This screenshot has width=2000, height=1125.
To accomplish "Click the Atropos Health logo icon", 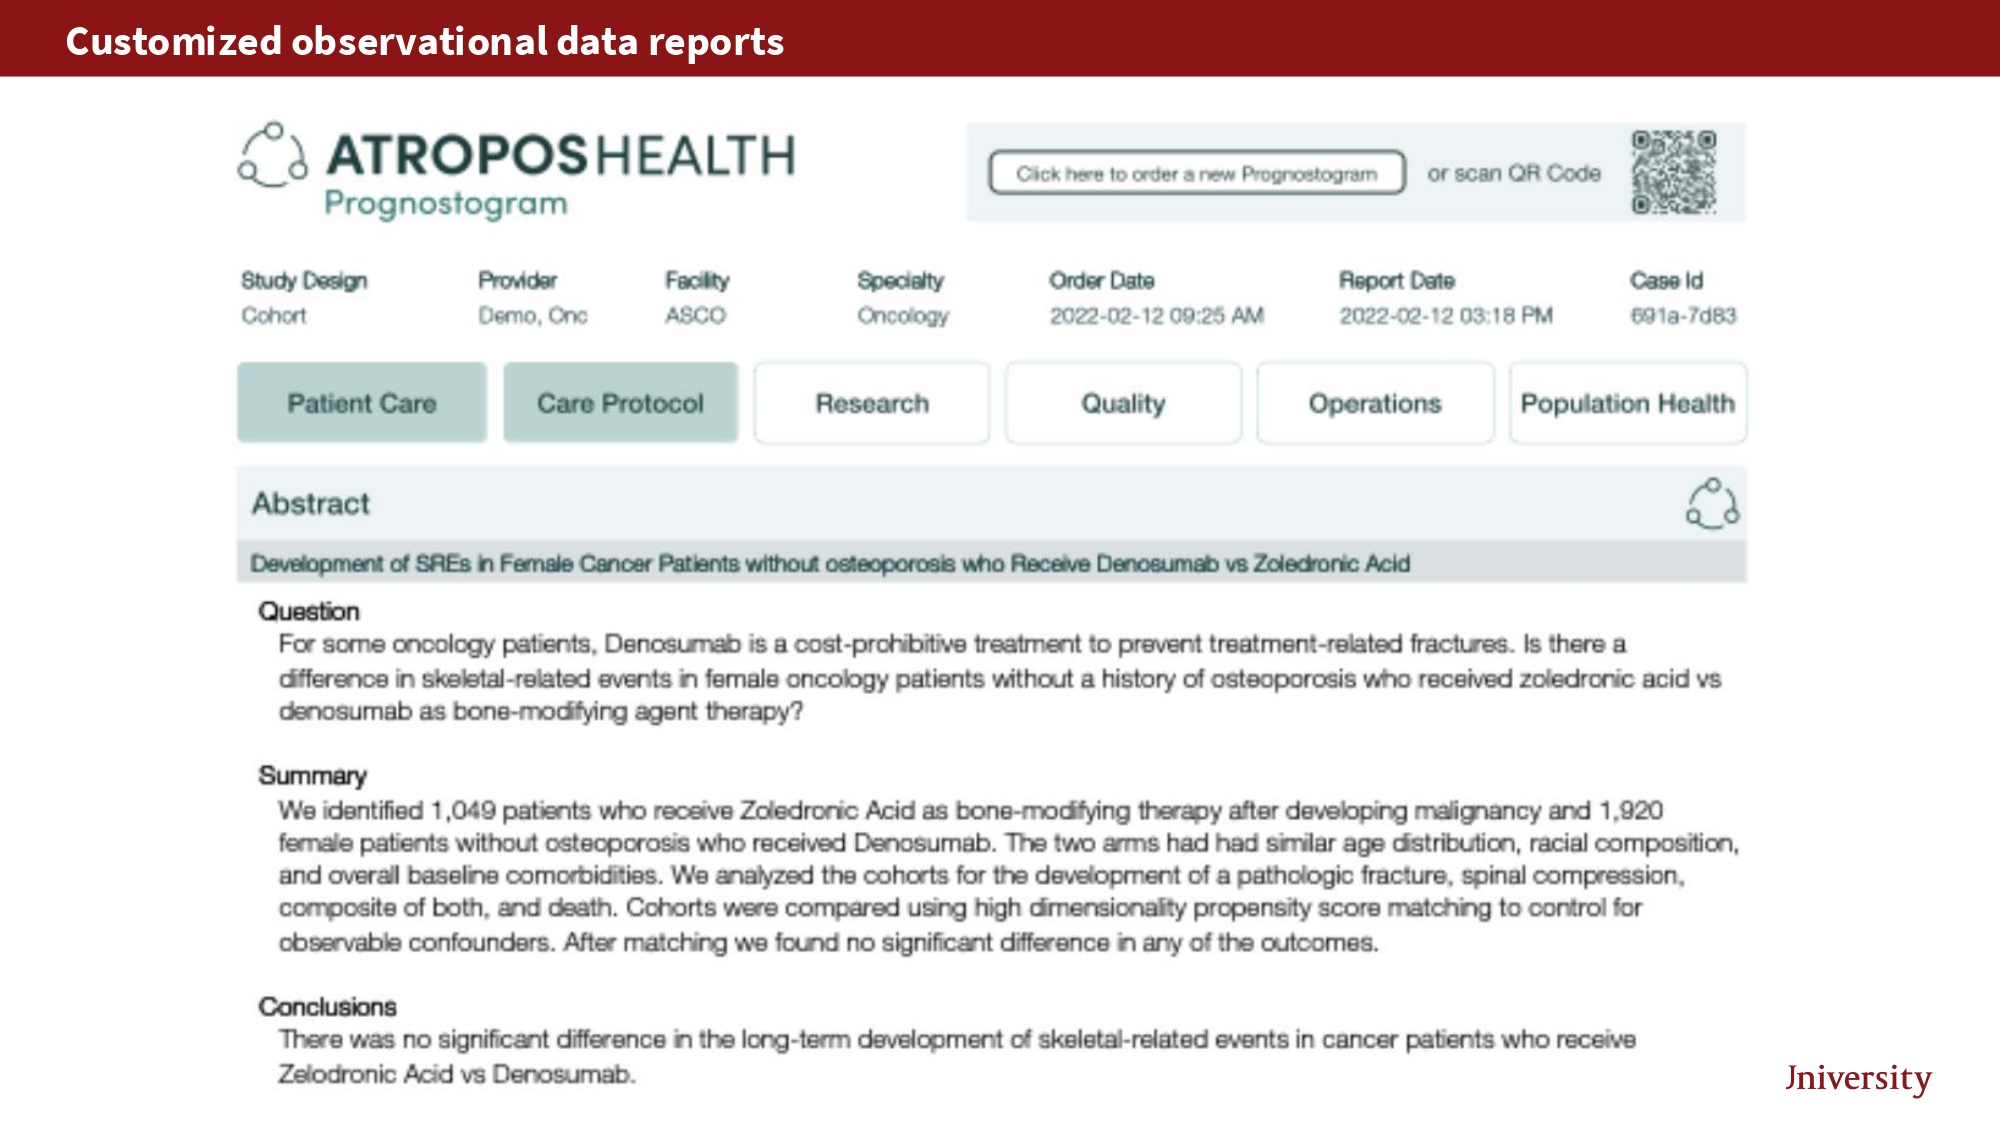I will tap(272, 156).
